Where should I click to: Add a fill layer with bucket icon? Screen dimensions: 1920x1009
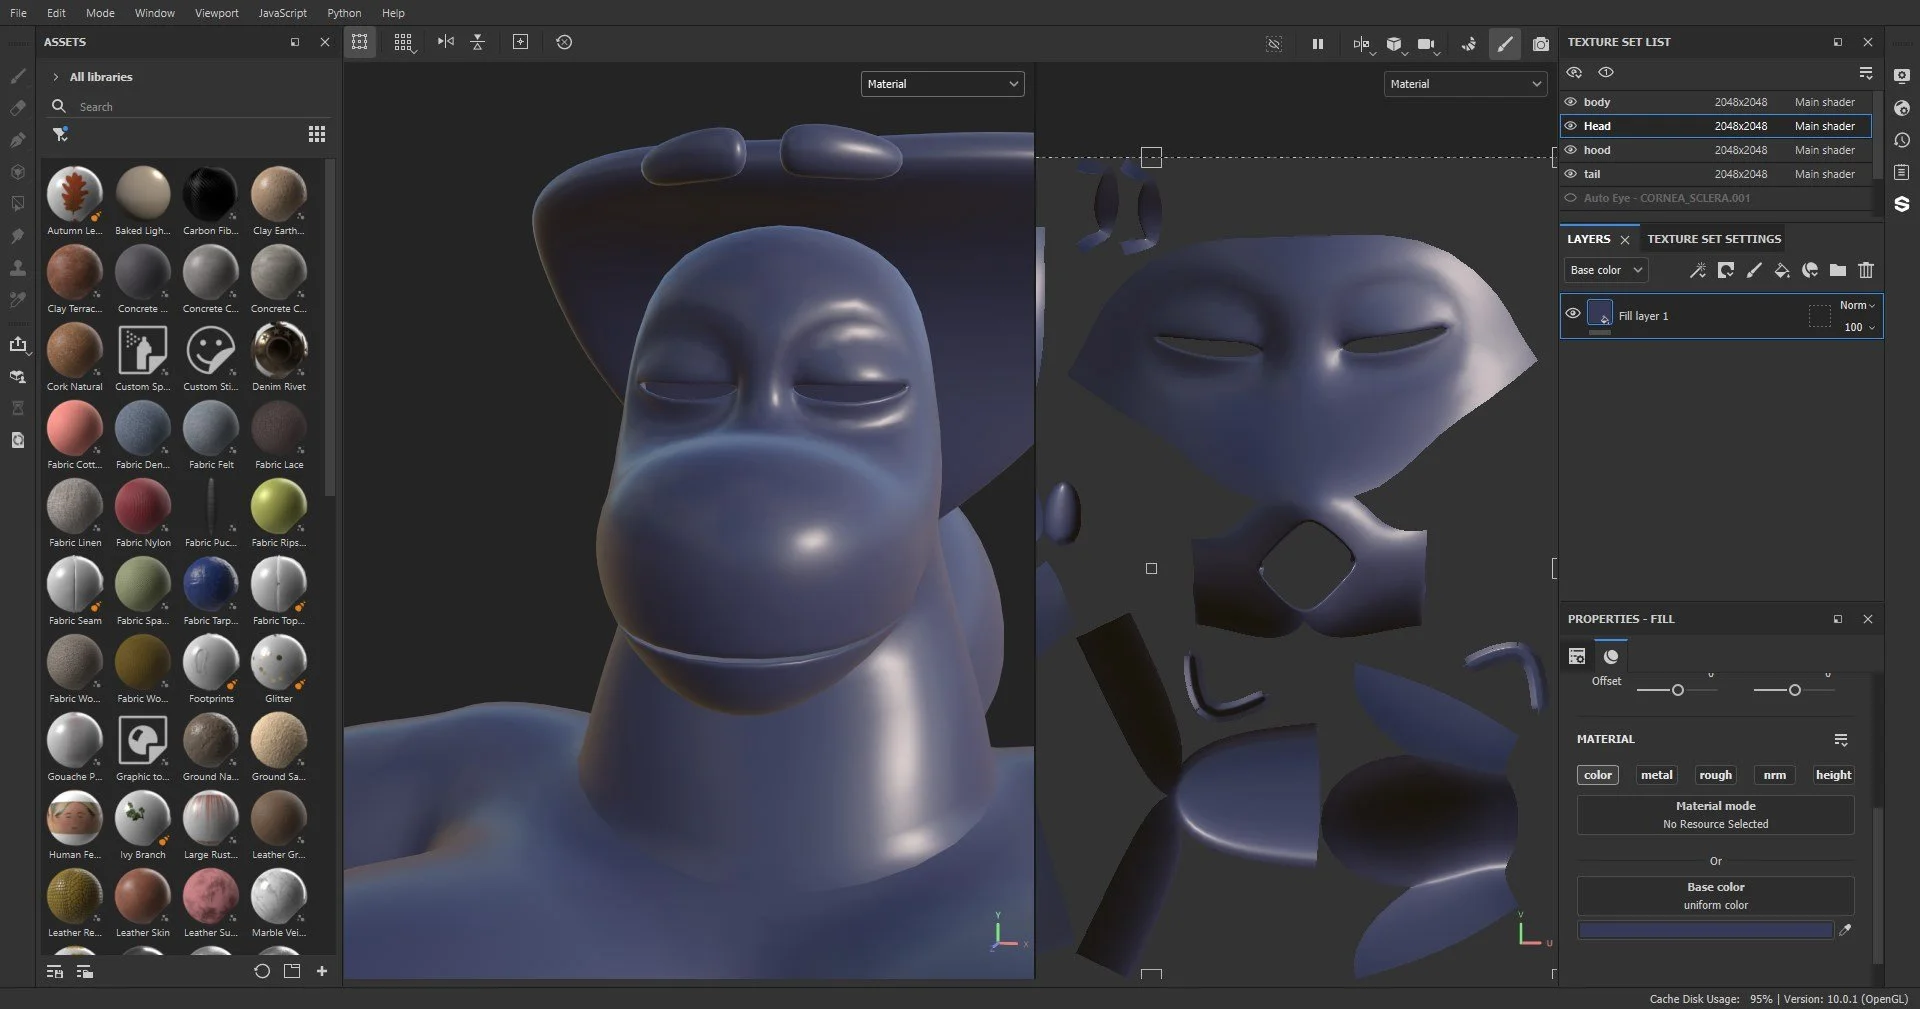1782,270
